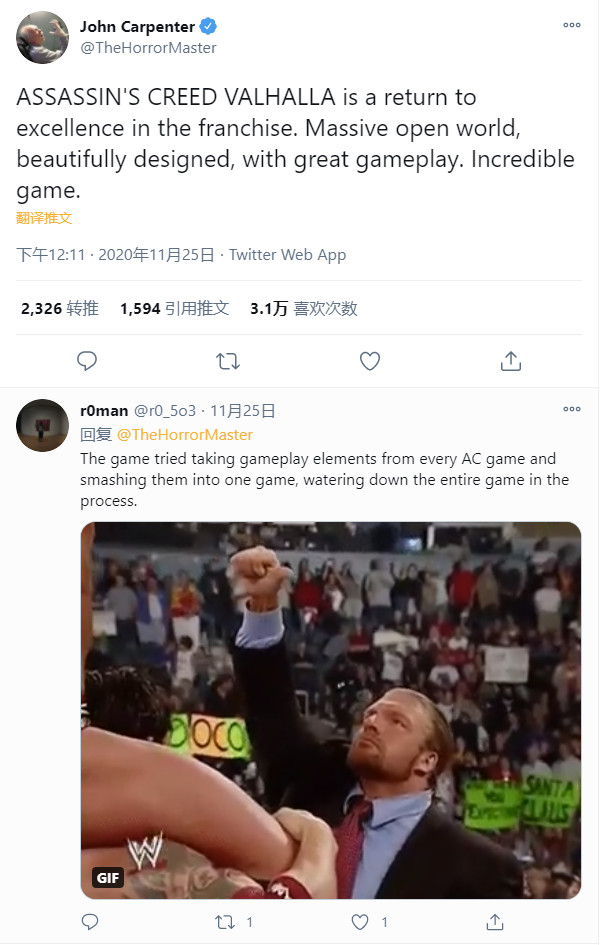Play the WWE GIF in r0man's reply
The height and width of the screenshot is (945, 602).
pos(331,710)
